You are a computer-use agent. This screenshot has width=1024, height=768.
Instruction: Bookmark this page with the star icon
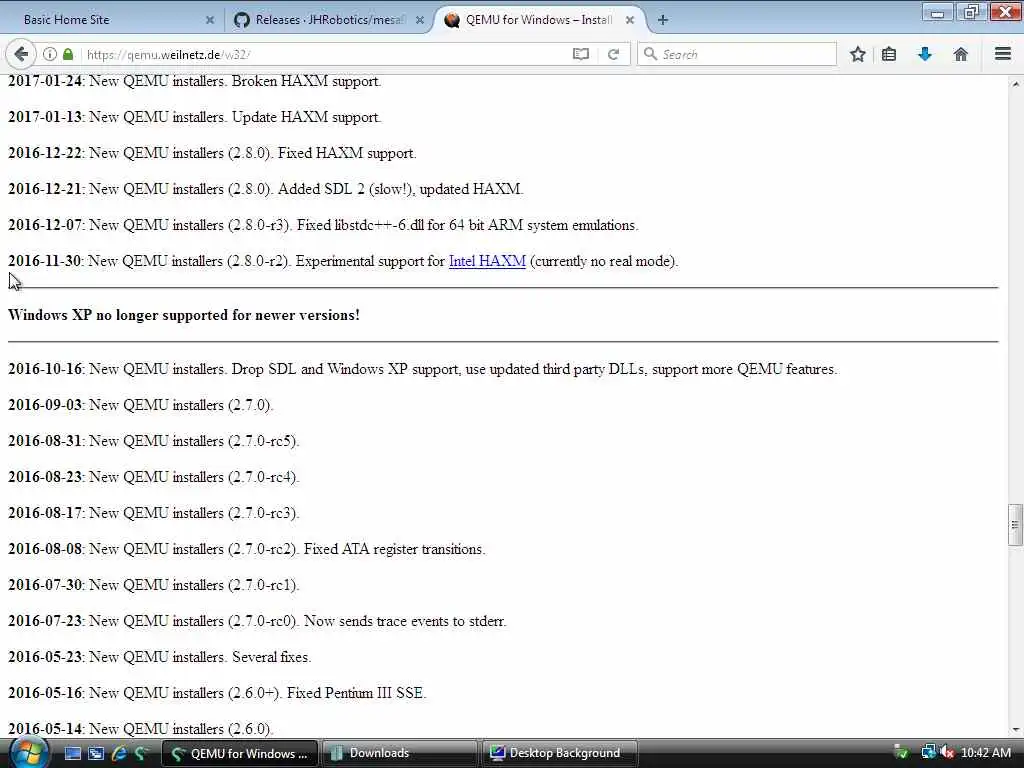coord(857,54)
